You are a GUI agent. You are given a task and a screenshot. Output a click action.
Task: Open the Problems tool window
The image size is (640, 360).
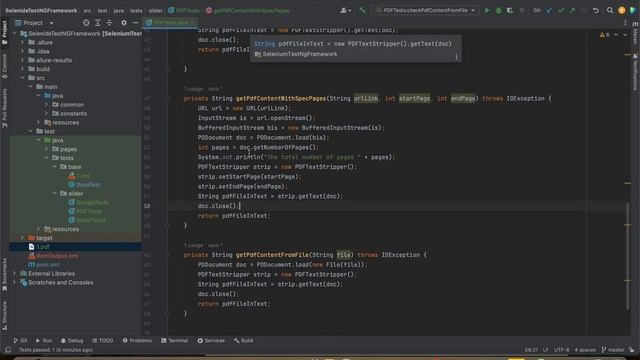click(x=137, y=340)
